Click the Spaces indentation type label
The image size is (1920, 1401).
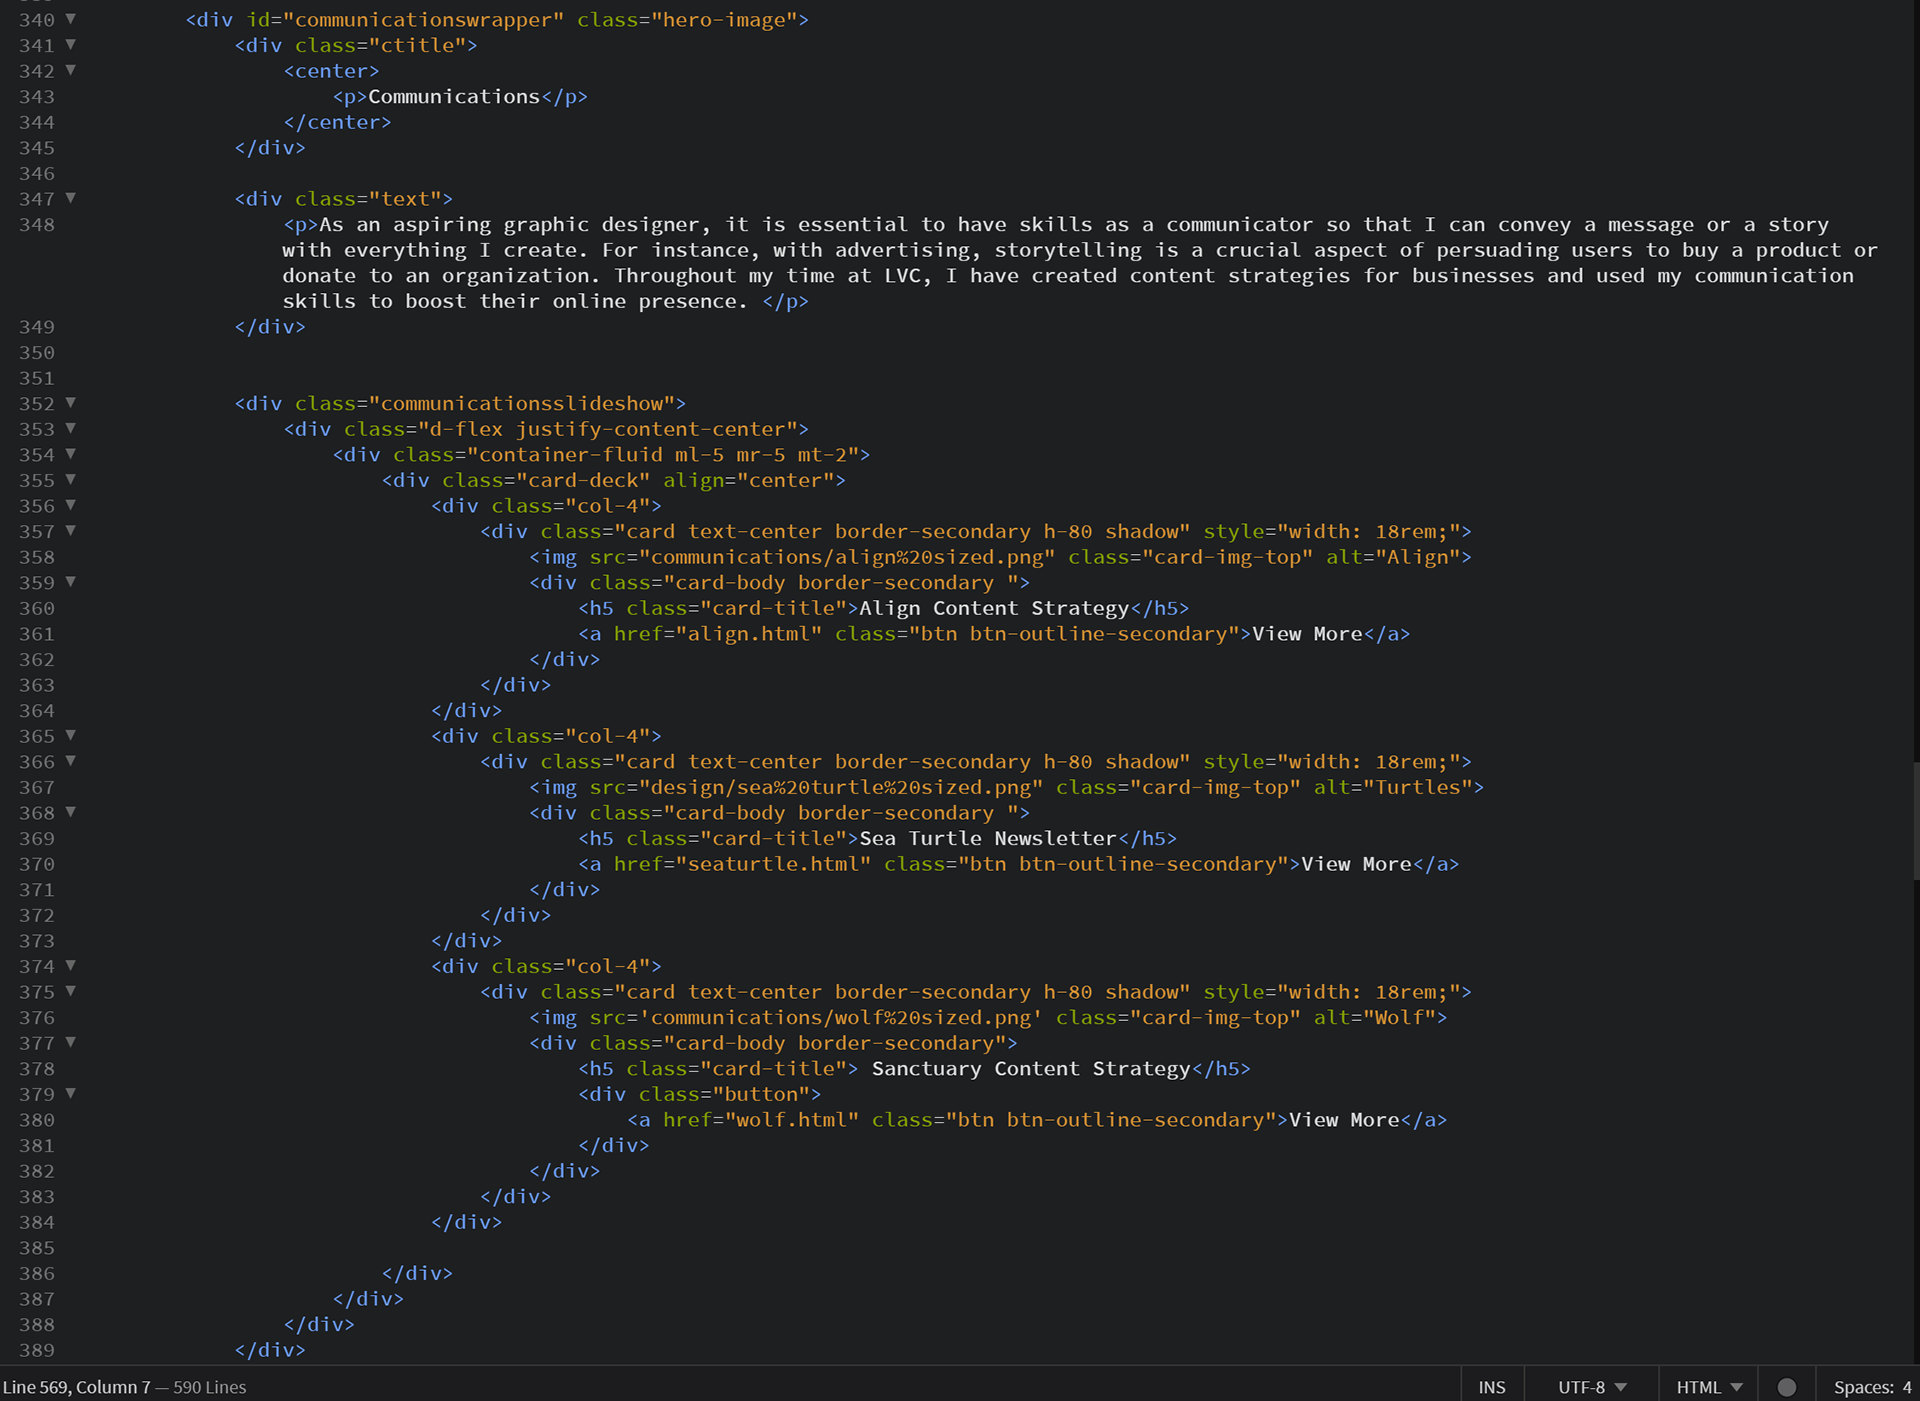tap(1863, 1387)
